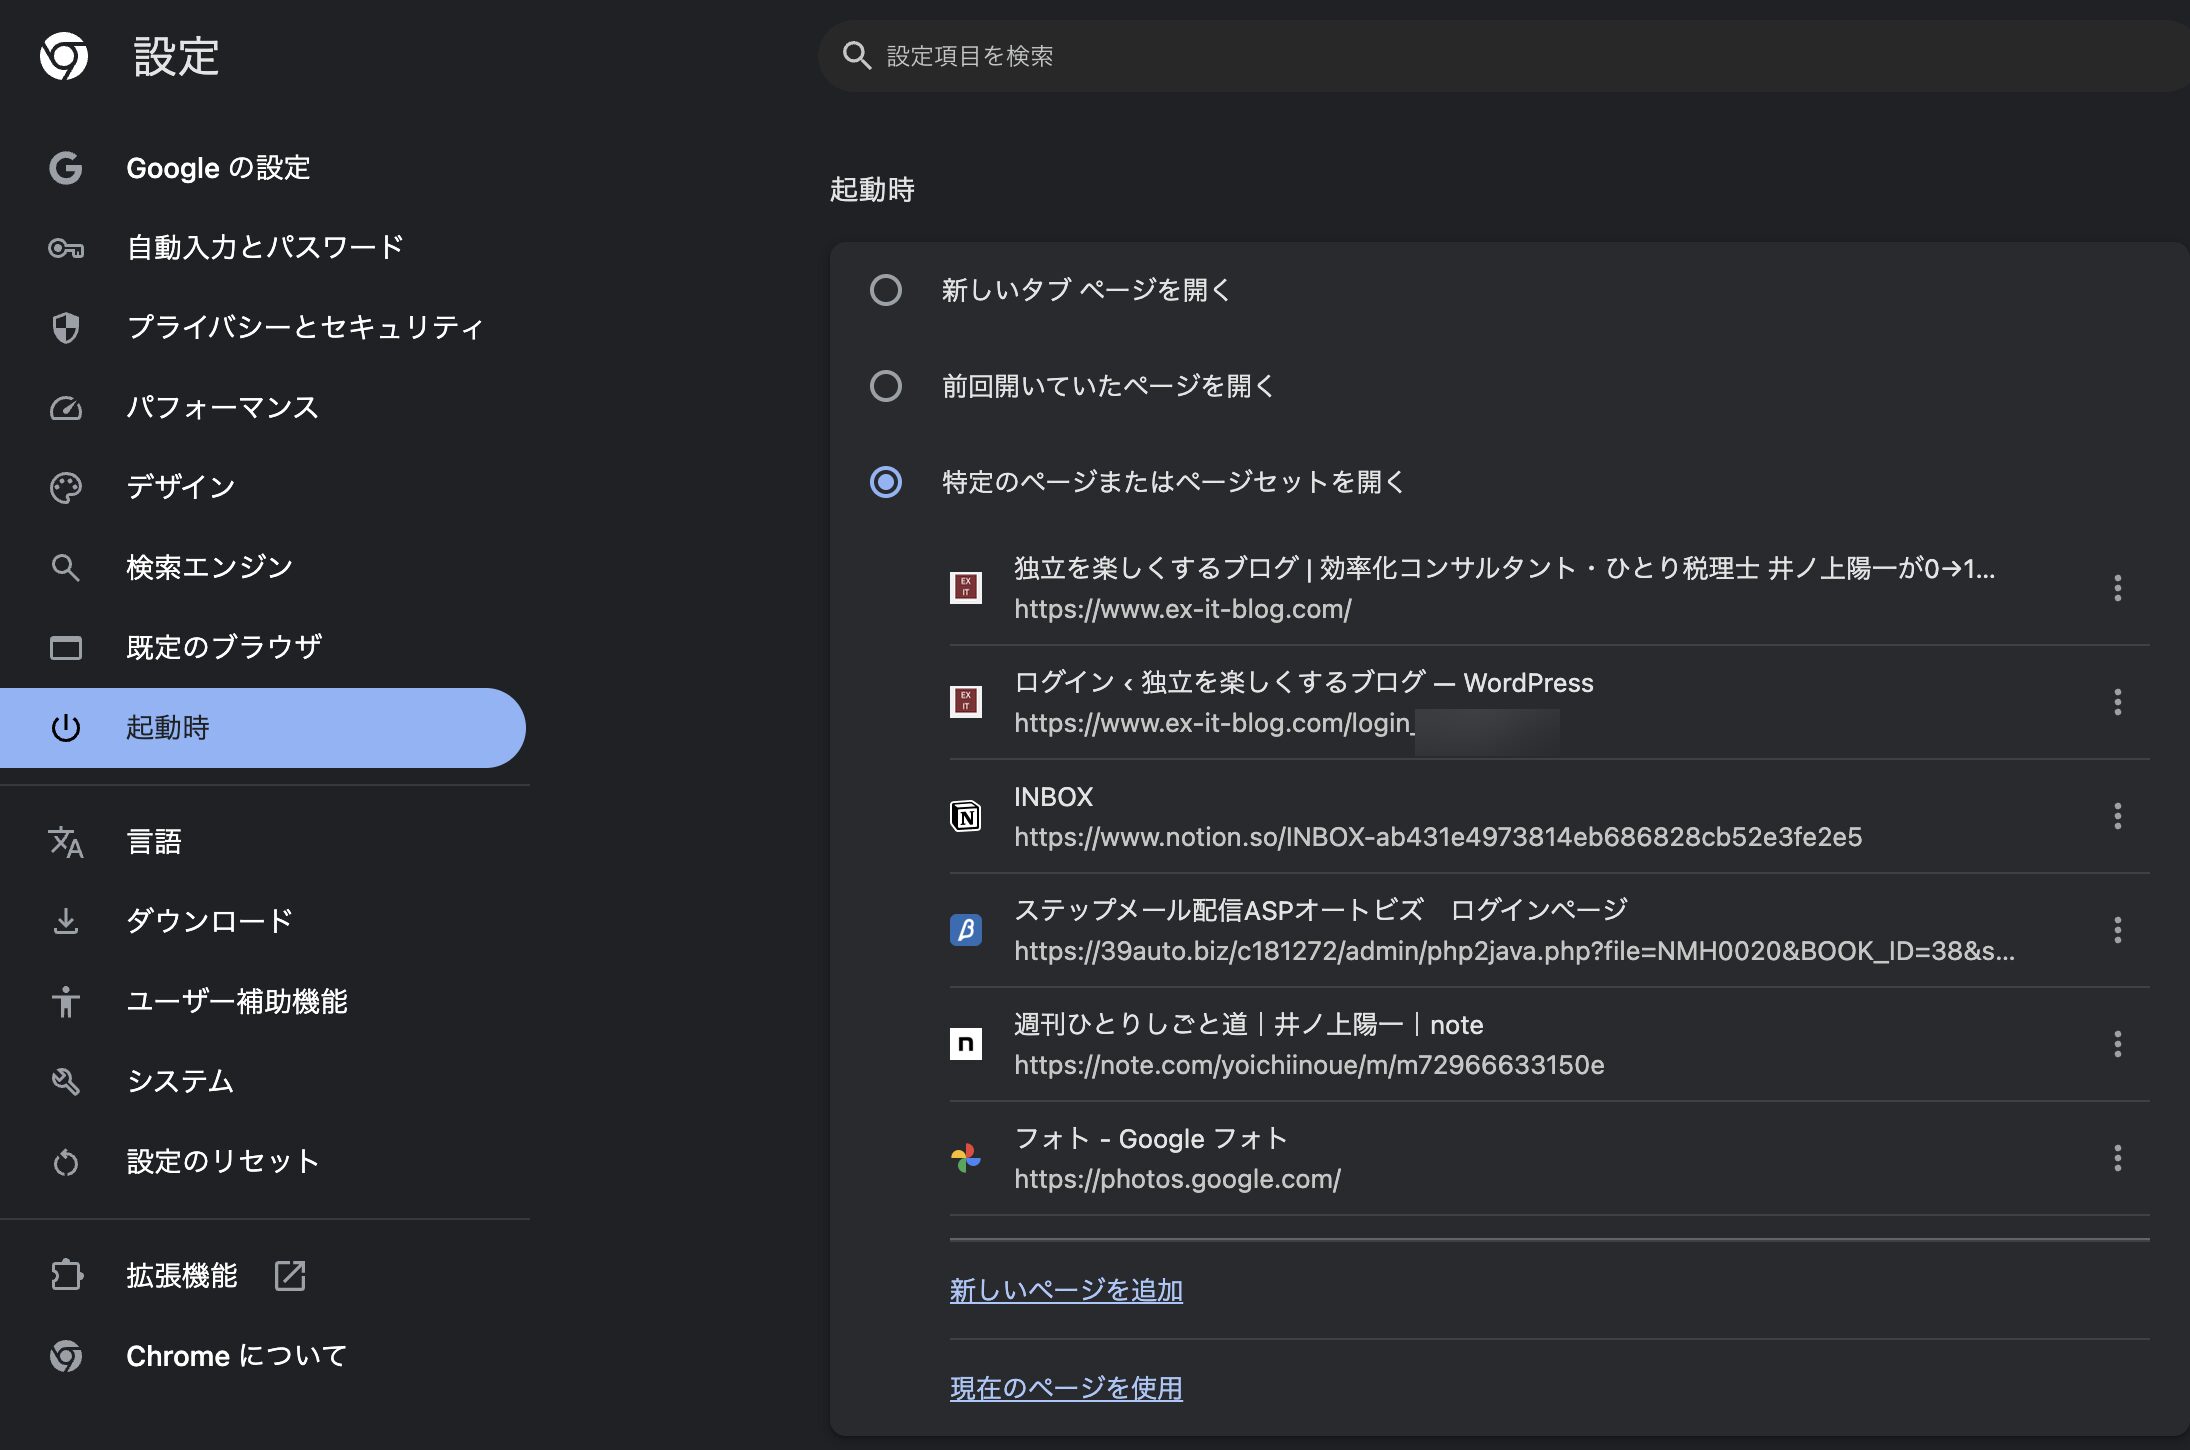This screenshot has height=1450, width=2190.
Task: Open three-dot menu for note.com entry
Action: point(2117,1044)
